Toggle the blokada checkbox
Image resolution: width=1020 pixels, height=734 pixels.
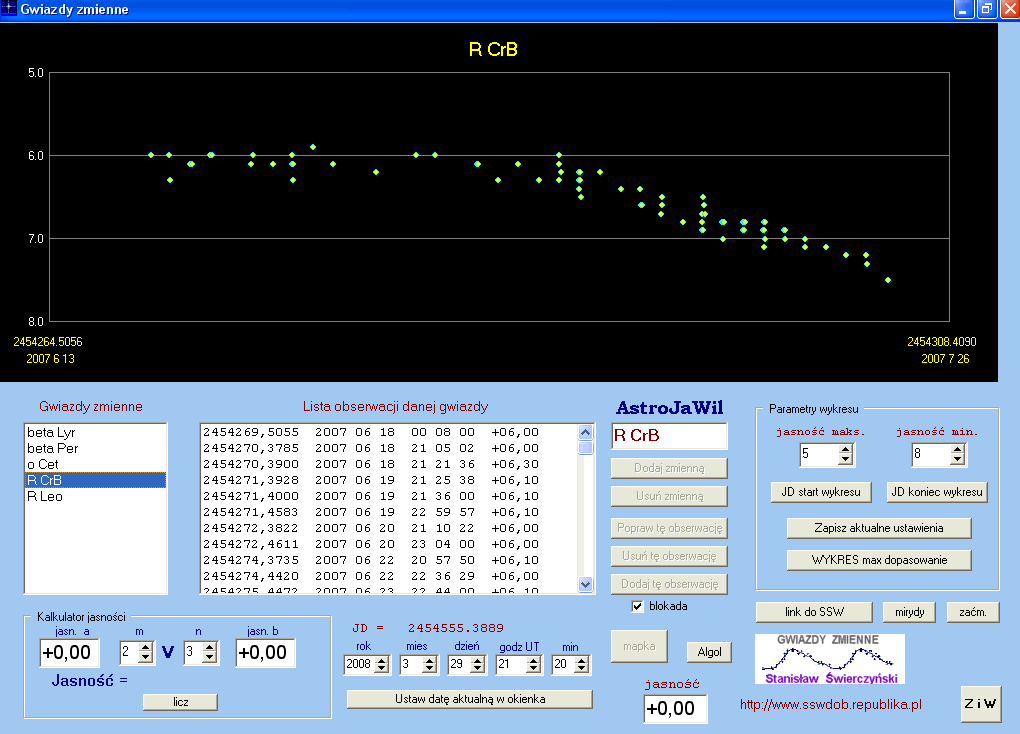638,606
